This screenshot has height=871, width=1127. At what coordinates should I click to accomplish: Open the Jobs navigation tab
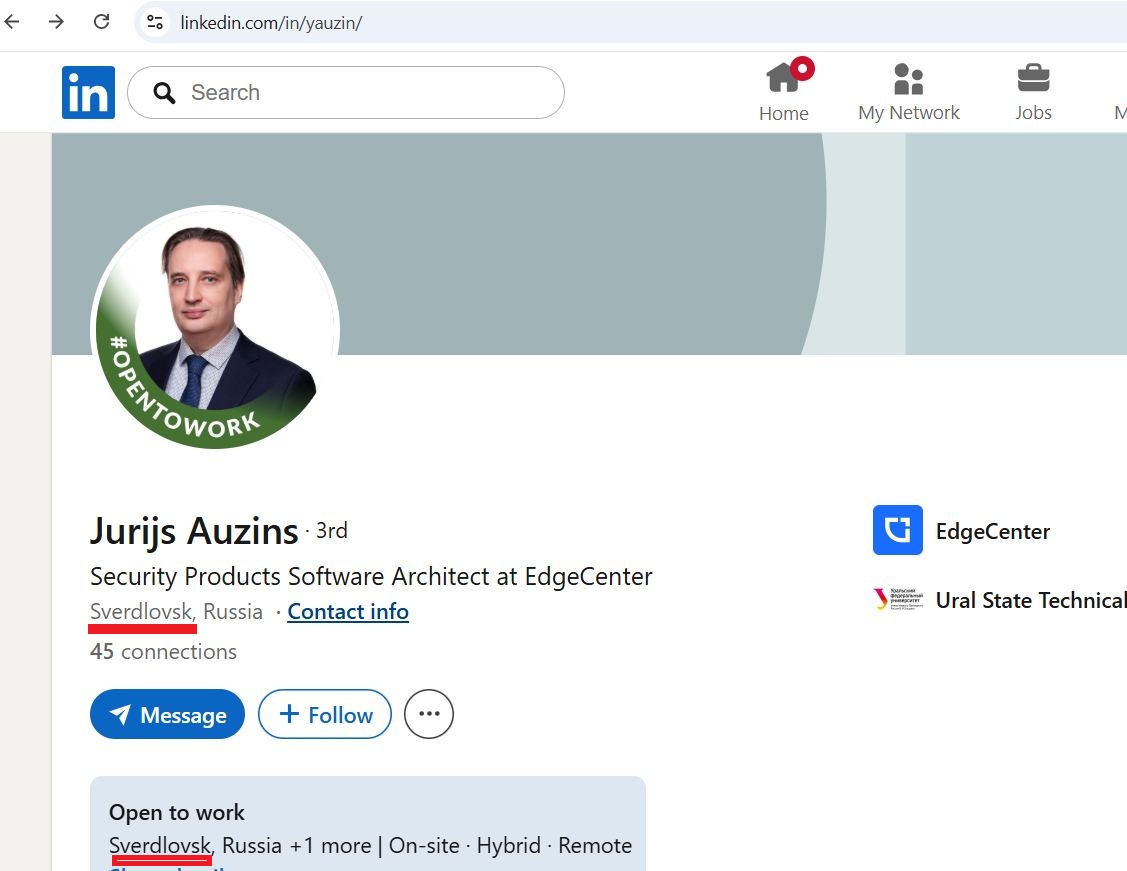[1034, 93]
